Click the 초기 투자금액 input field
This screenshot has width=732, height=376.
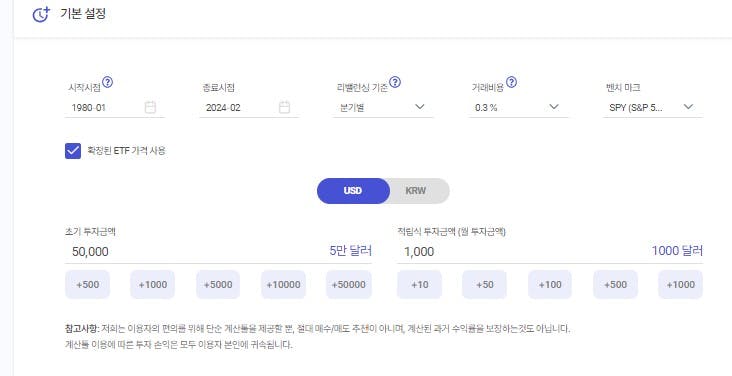pos(218,252)
